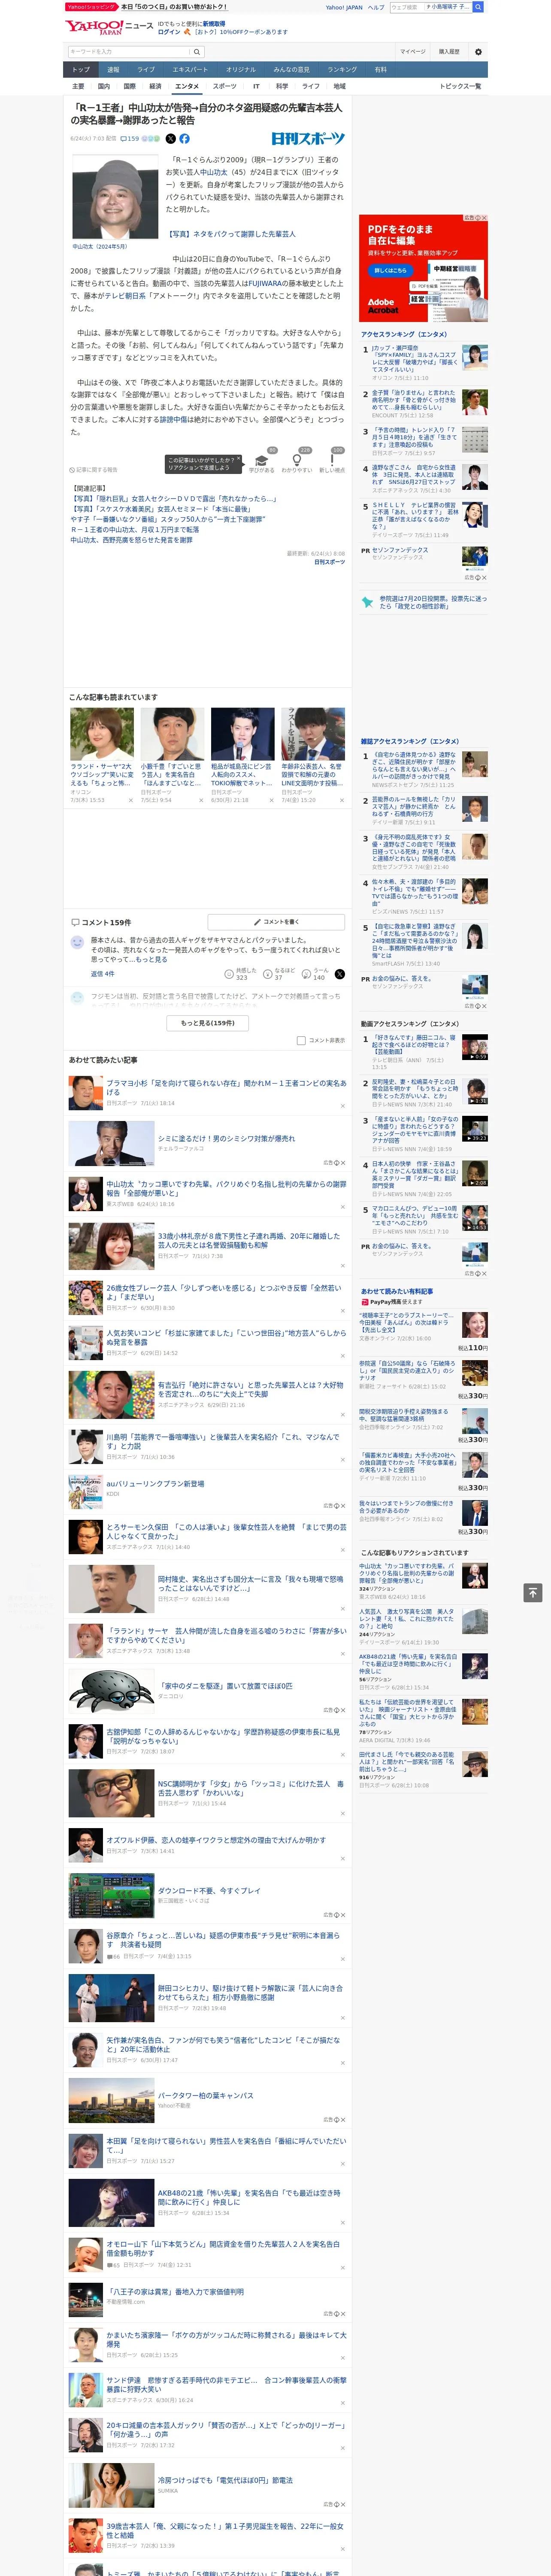Open the トピックス一覧 link
The image size is (551, 2576).
point(460,86)
